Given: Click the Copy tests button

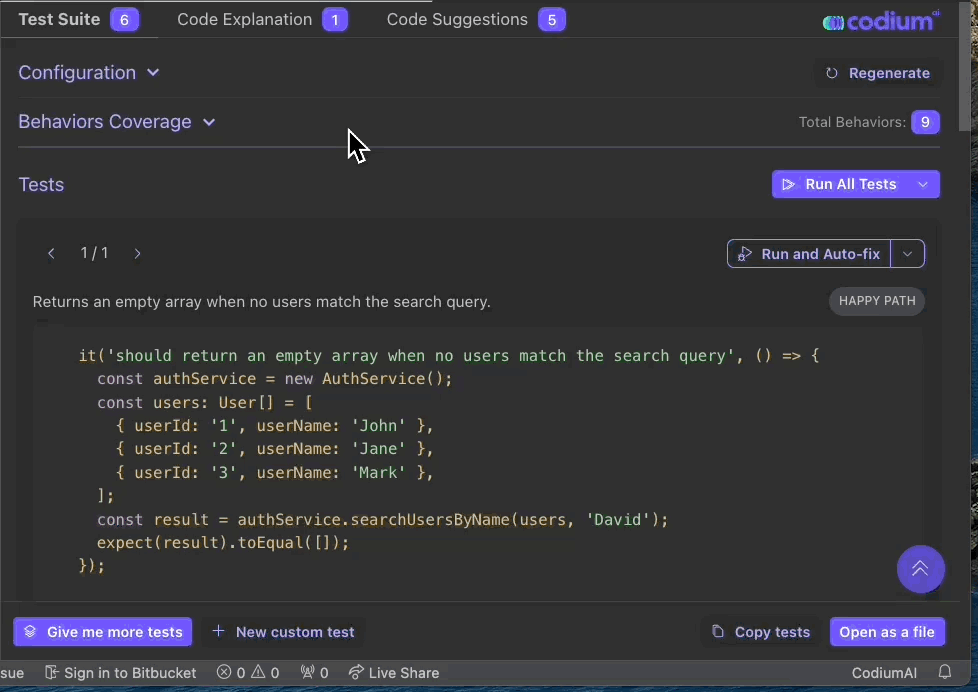Looking at the screenshot, I should coord(761,632).
